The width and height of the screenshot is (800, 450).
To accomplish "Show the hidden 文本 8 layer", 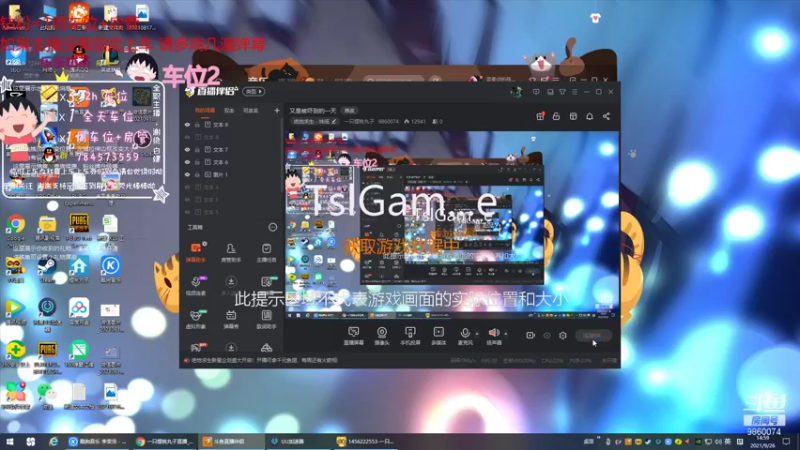I will [187, 137].
